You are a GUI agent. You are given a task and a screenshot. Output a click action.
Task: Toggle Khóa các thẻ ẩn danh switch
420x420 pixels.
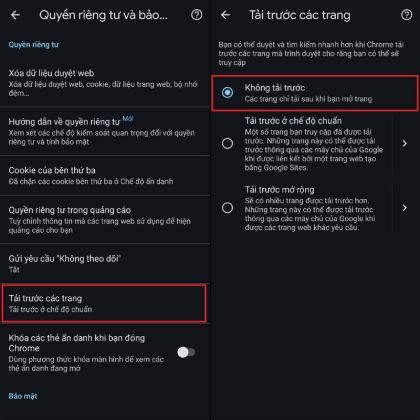[x=186, y=352]
